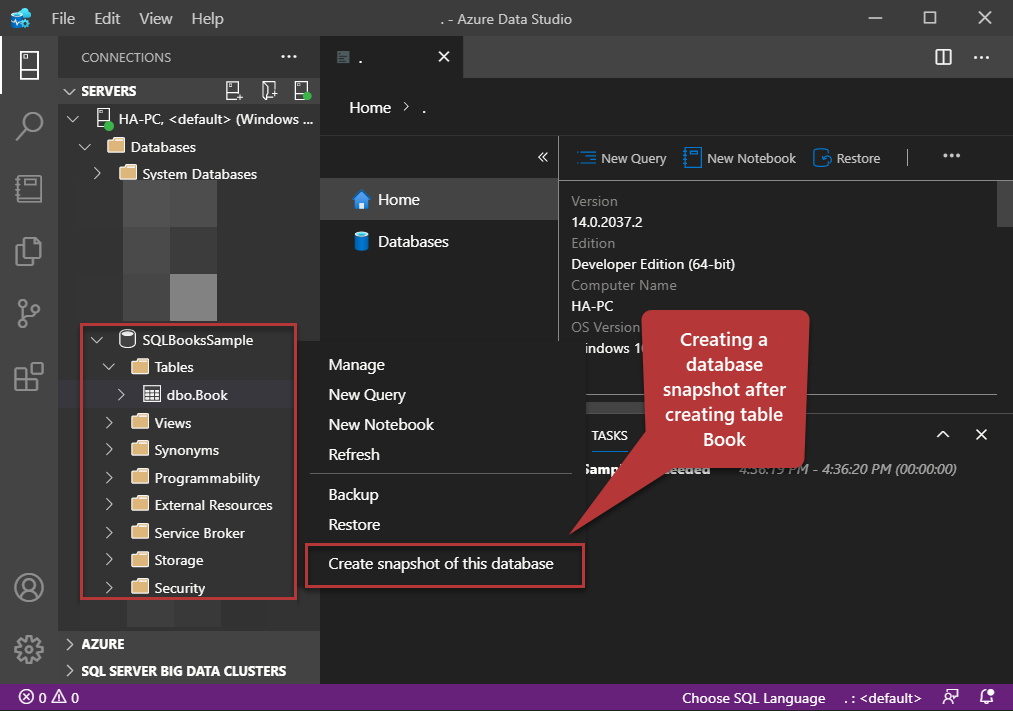
Task: Click Home in the breadcrumb
Action: 370,107
